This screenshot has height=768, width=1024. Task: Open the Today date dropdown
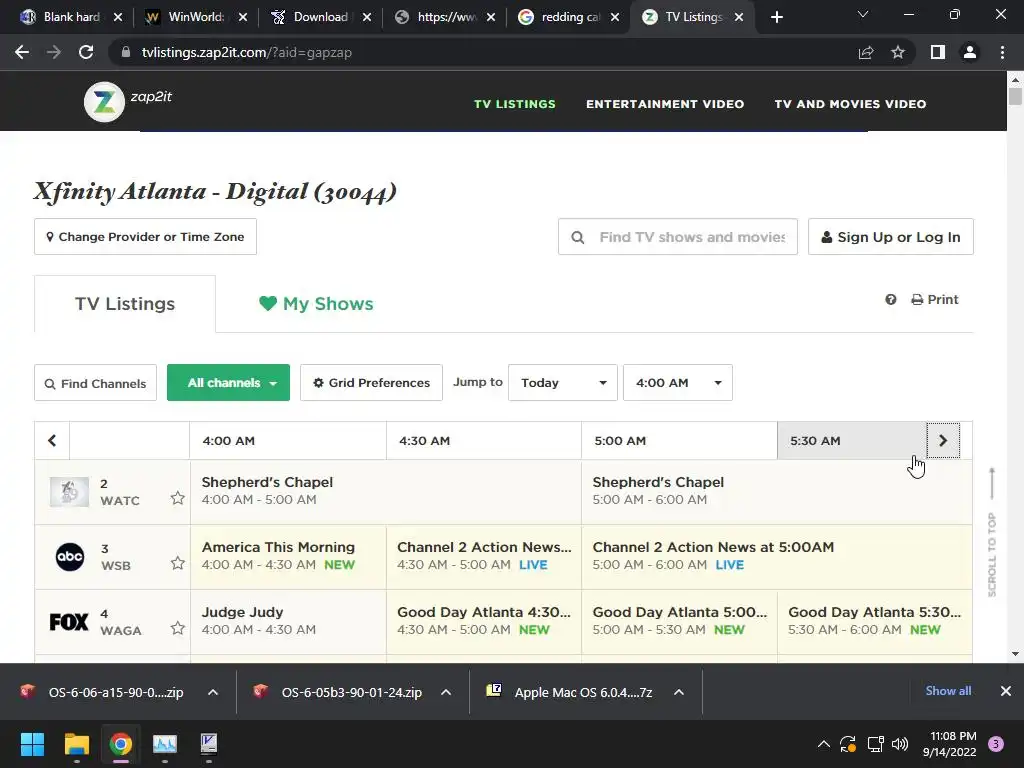(x=563, y=383)
